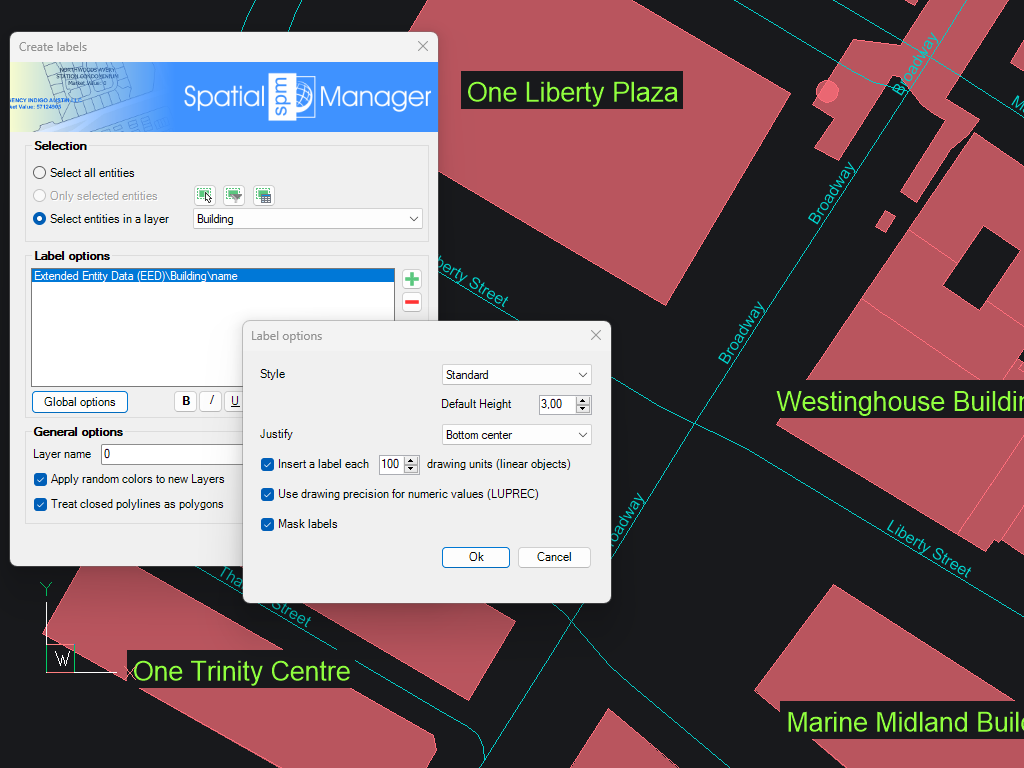Toggle Insert a label each checkbox
Screen dimensions: 1024x768
click(x=267, y=464)
